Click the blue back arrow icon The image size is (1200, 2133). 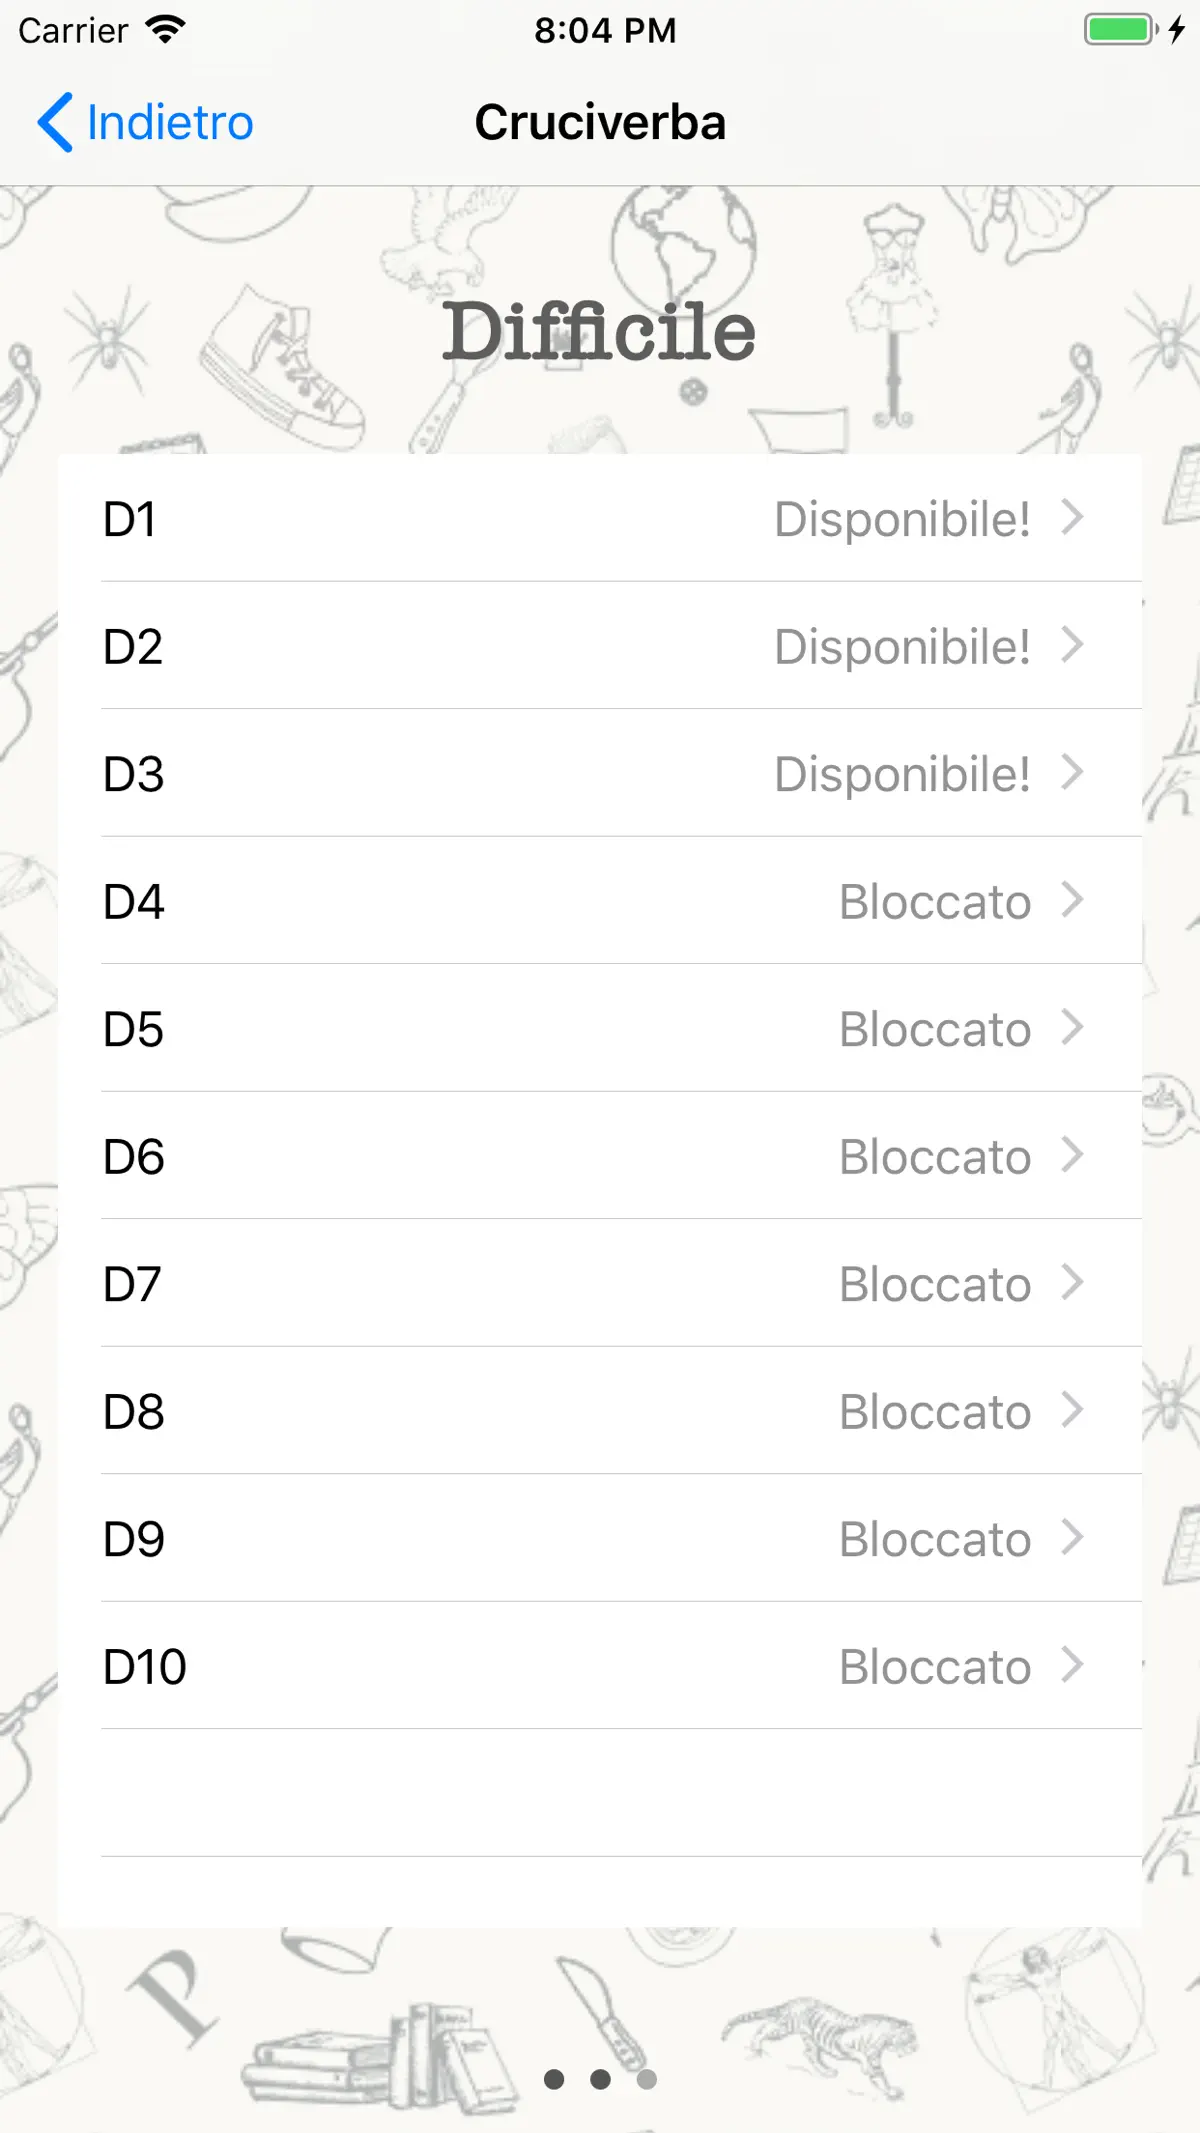point(55,122)
